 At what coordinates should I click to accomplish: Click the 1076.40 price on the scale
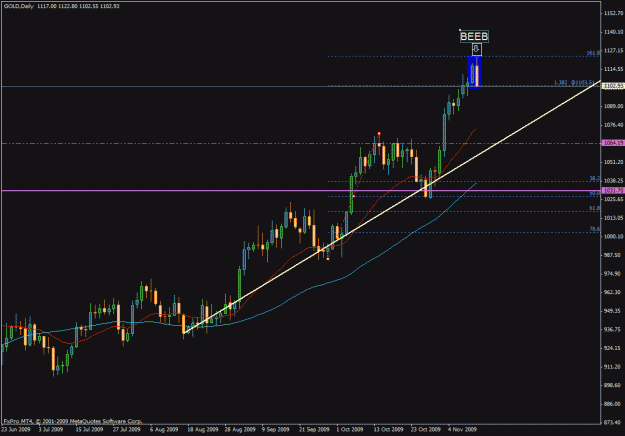pyautogui.click(x=613, y=125)
